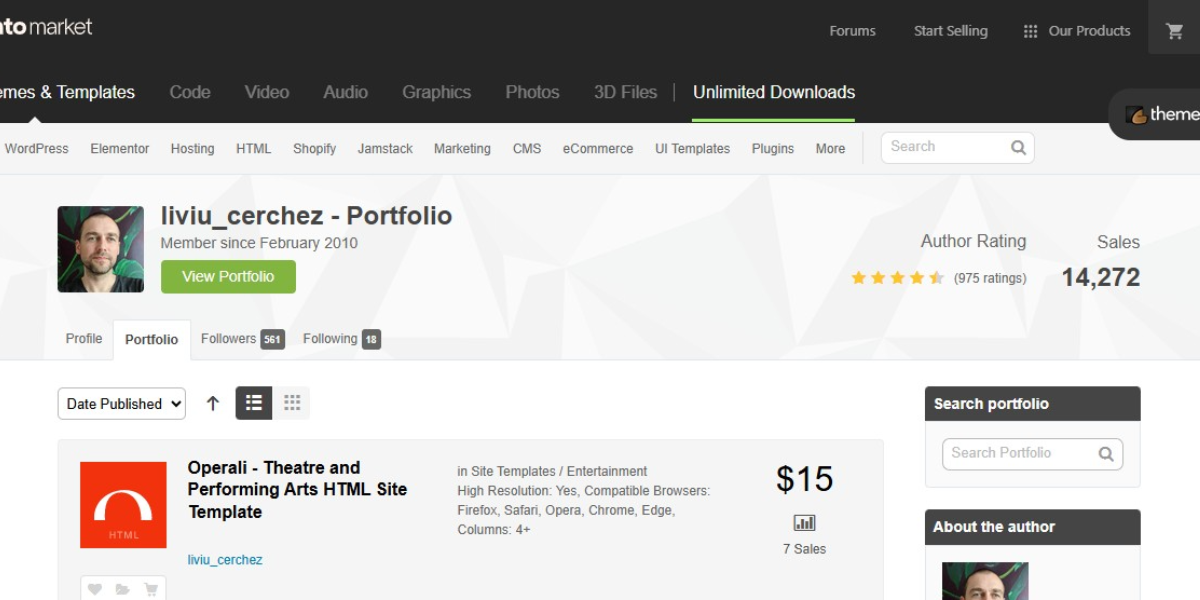This screenshot has height=600, width=1200.
Task: Select the eCommerce category
Action: click(598, 148)
